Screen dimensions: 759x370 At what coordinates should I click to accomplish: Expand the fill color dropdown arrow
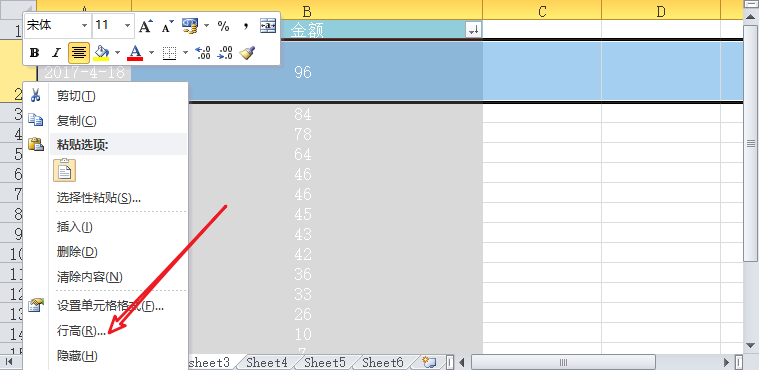tap(117, 53)
